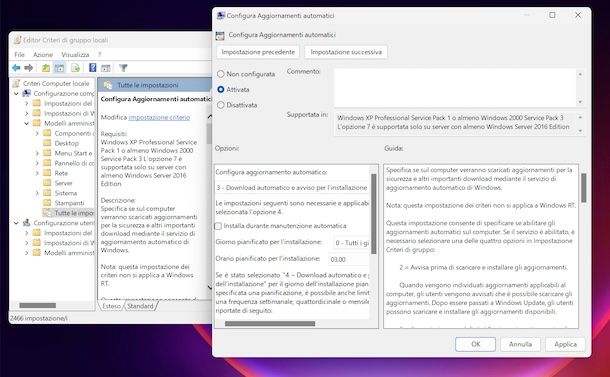Click the Forward arrow in the editor toolbar

[28, 68]
